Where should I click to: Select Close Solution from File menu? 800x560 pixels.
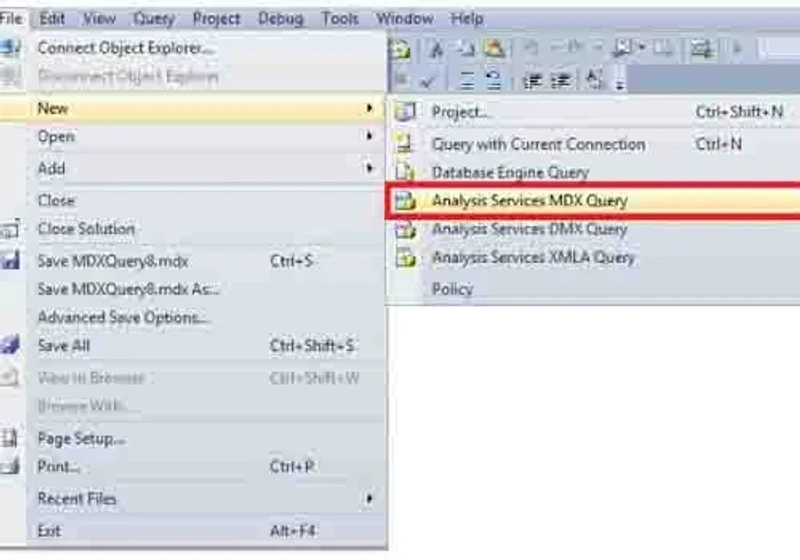pyautogui.click(x=86, y=228)
